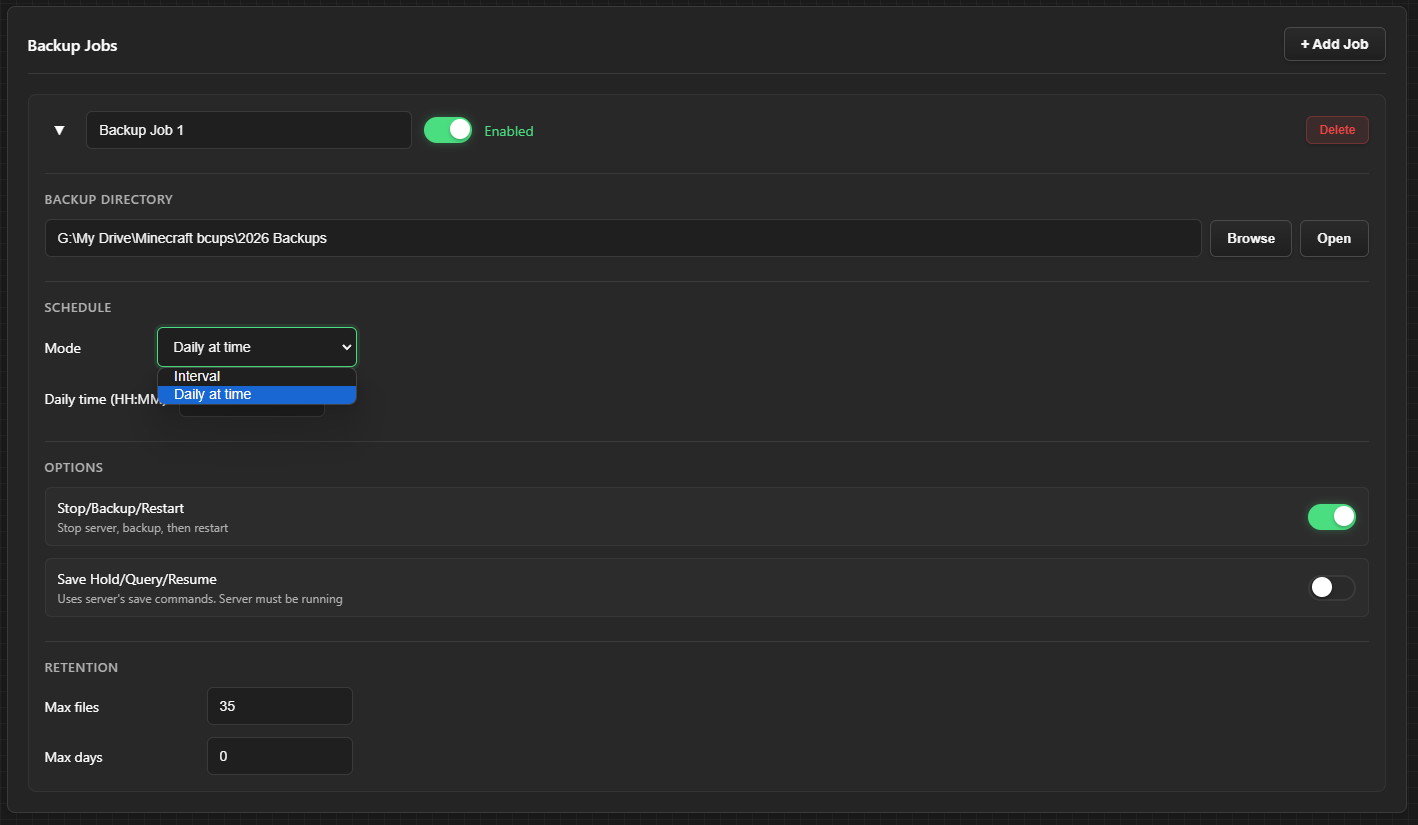Click the 'Uses server's save commands' description text
The height and width of the screenshot is (825, 1418).
(x=199, y=599)
